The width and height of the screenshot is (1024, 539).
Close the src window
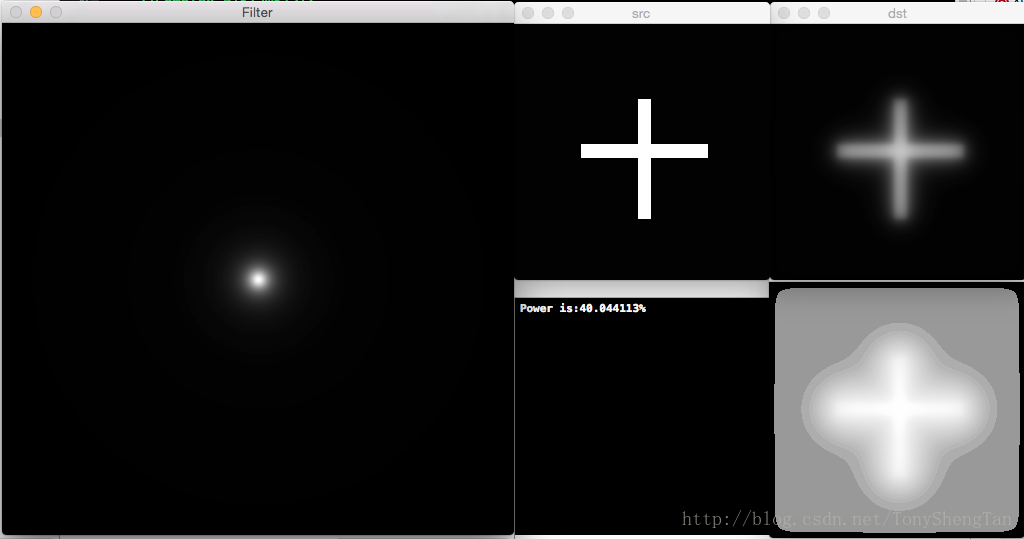[x=528, y=13]
